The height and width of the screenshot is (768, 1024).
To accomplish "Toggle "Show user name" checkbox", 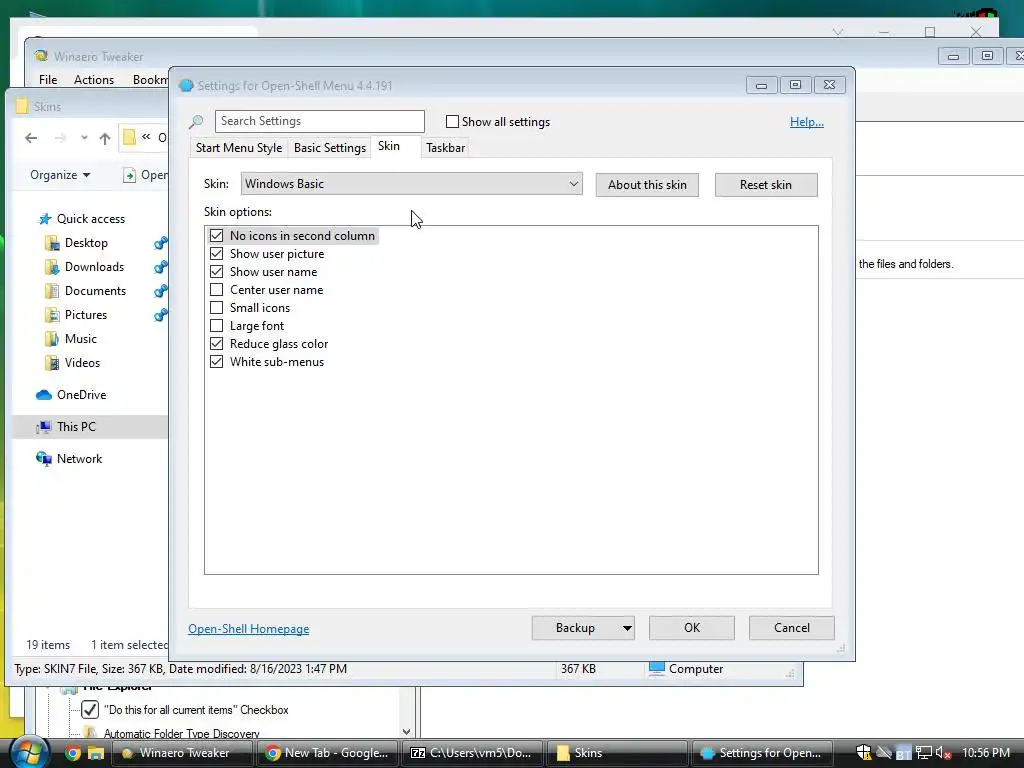I will pos(216,272).
